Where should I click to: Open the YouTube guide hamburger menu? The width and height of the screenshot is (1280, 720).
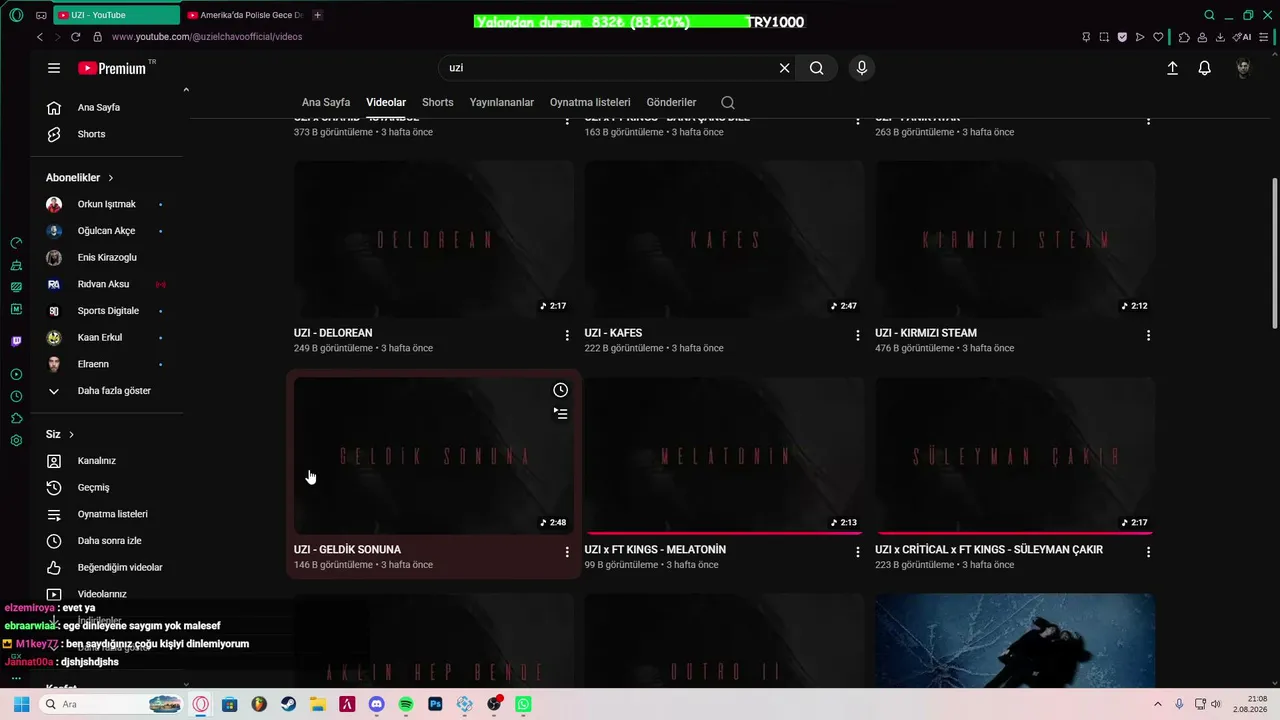click(x=54, y=68)
